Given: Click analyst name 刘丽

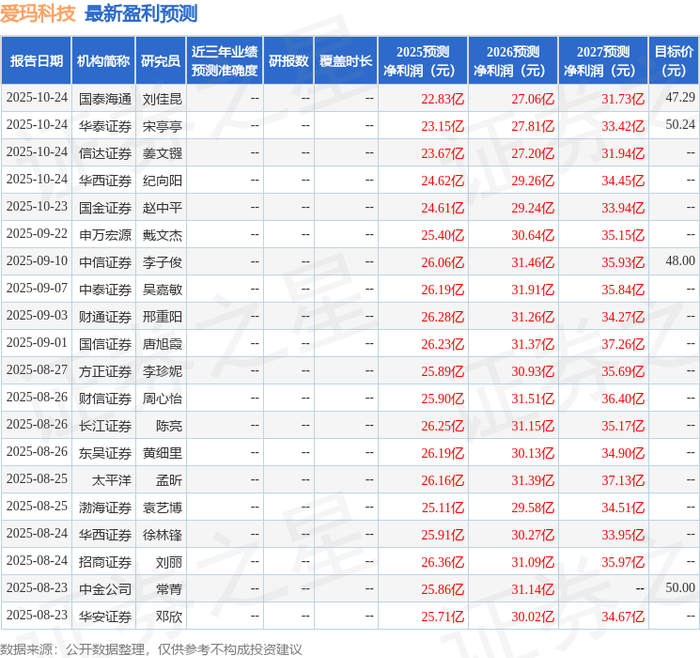Looking at the screenshot, I should pyautogui.click(x=169, y=562).
